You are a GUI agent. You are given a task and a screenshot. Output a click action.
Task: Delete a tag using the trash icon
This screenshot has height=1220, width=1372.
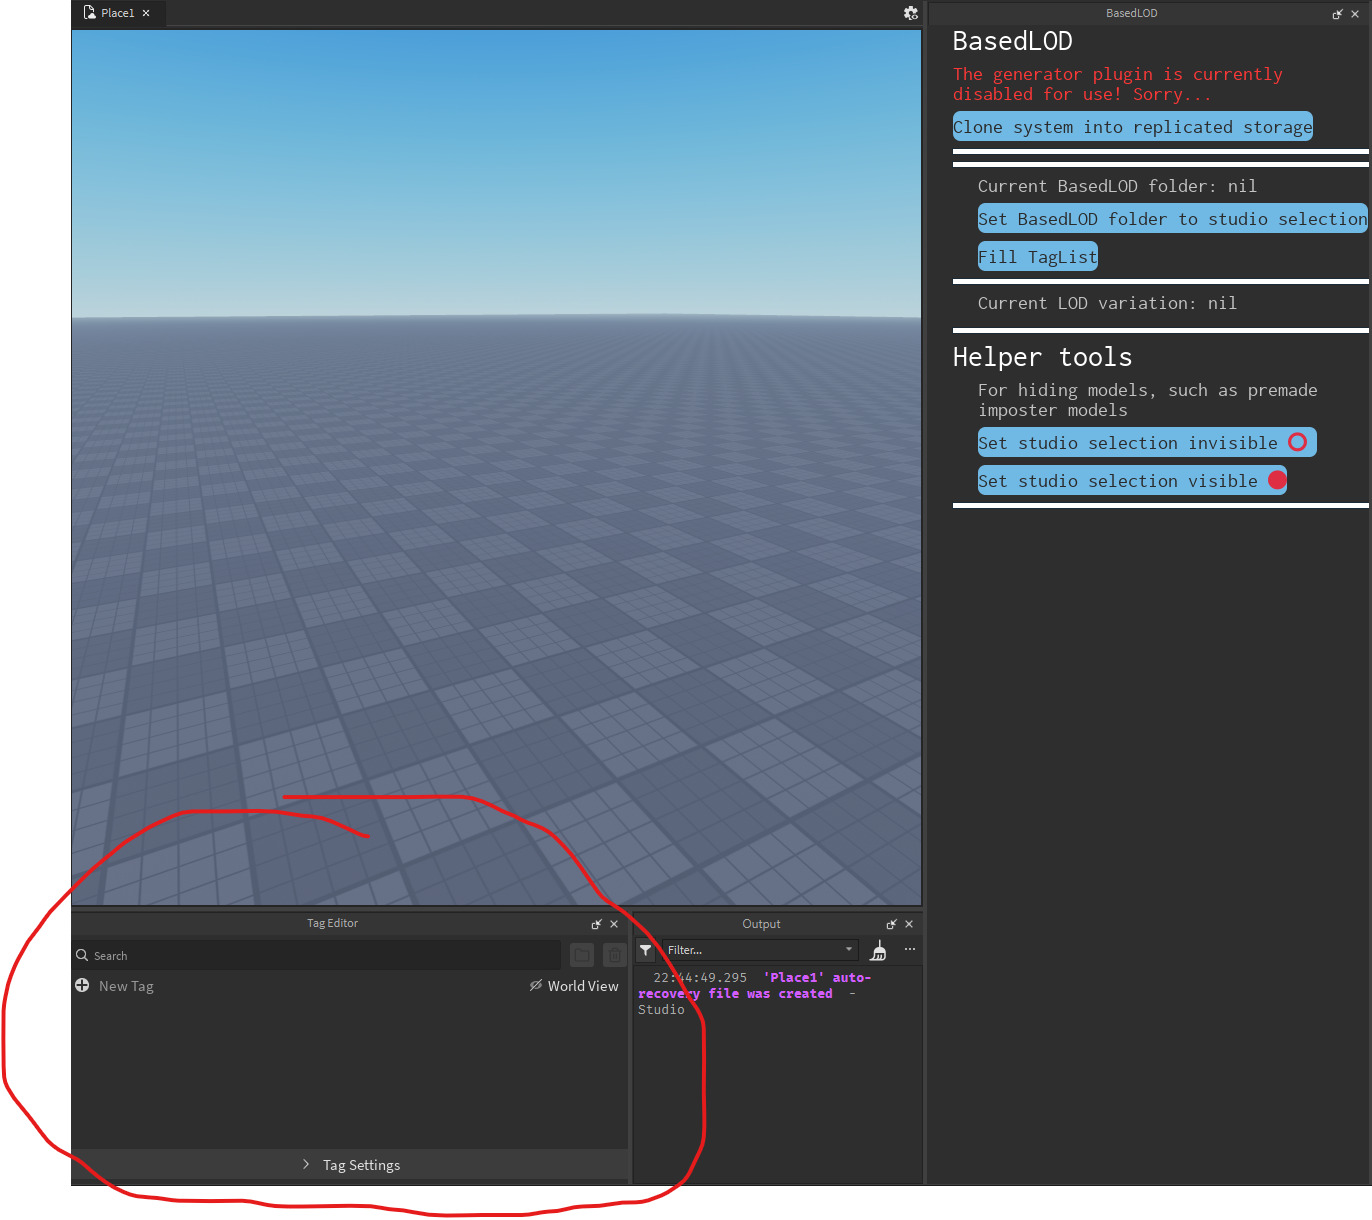point(614,955)
